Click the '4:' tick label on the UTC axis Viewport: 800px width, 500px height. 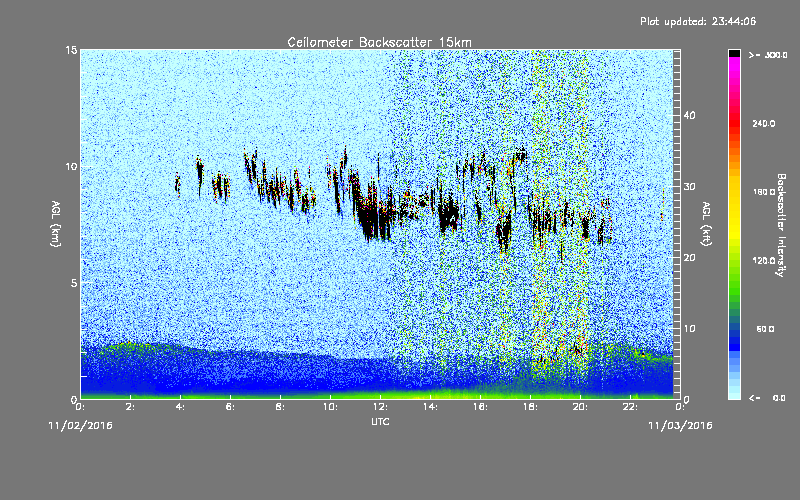point(181,407)
